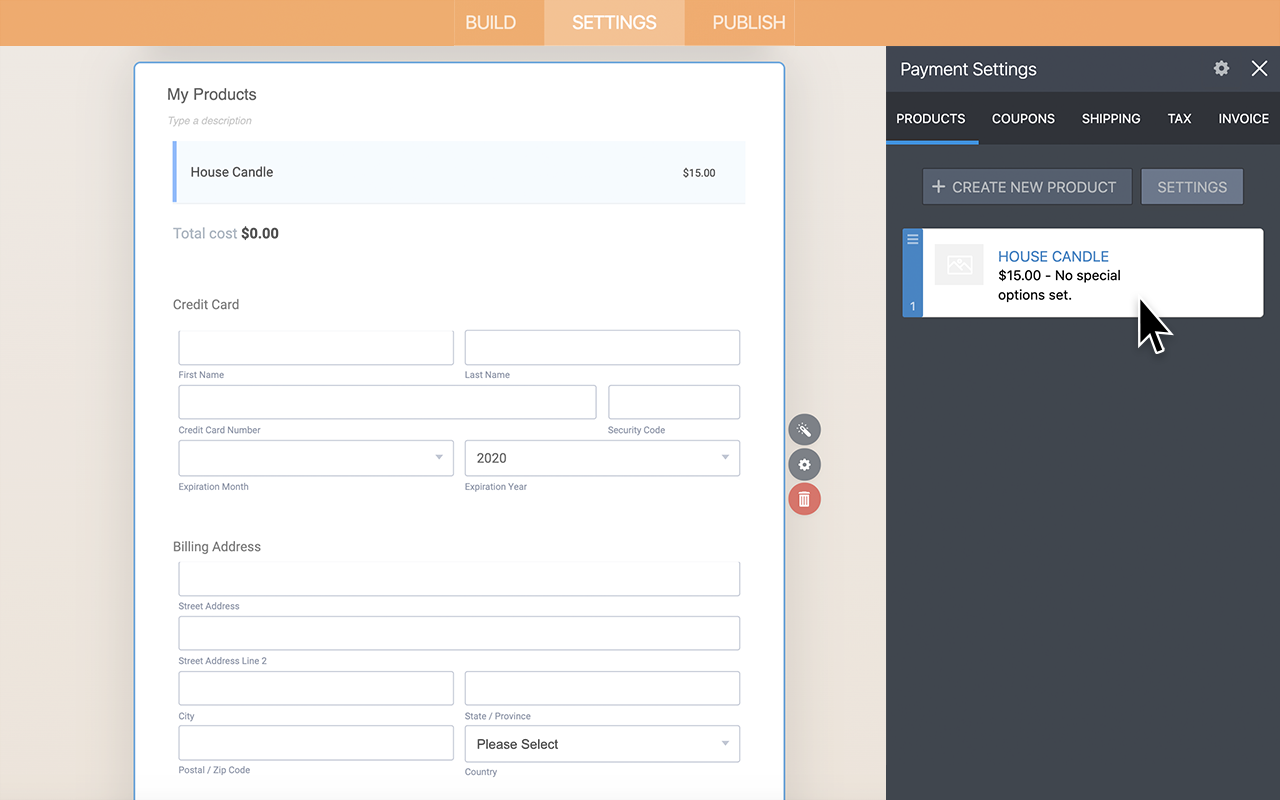Click the drag handle on the House Candle product

pos(912,240)
